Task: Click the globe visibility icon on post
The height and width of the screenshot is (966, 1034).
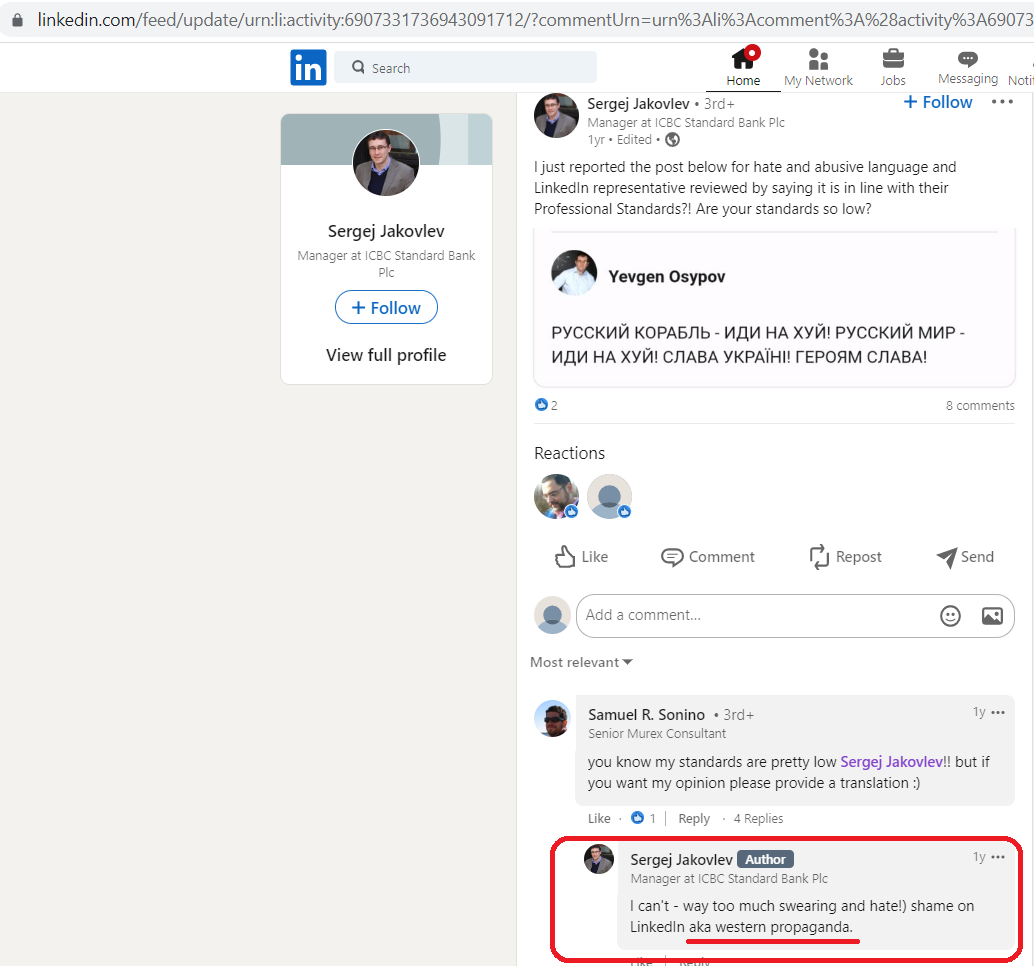Action: [x=672, y=140]
